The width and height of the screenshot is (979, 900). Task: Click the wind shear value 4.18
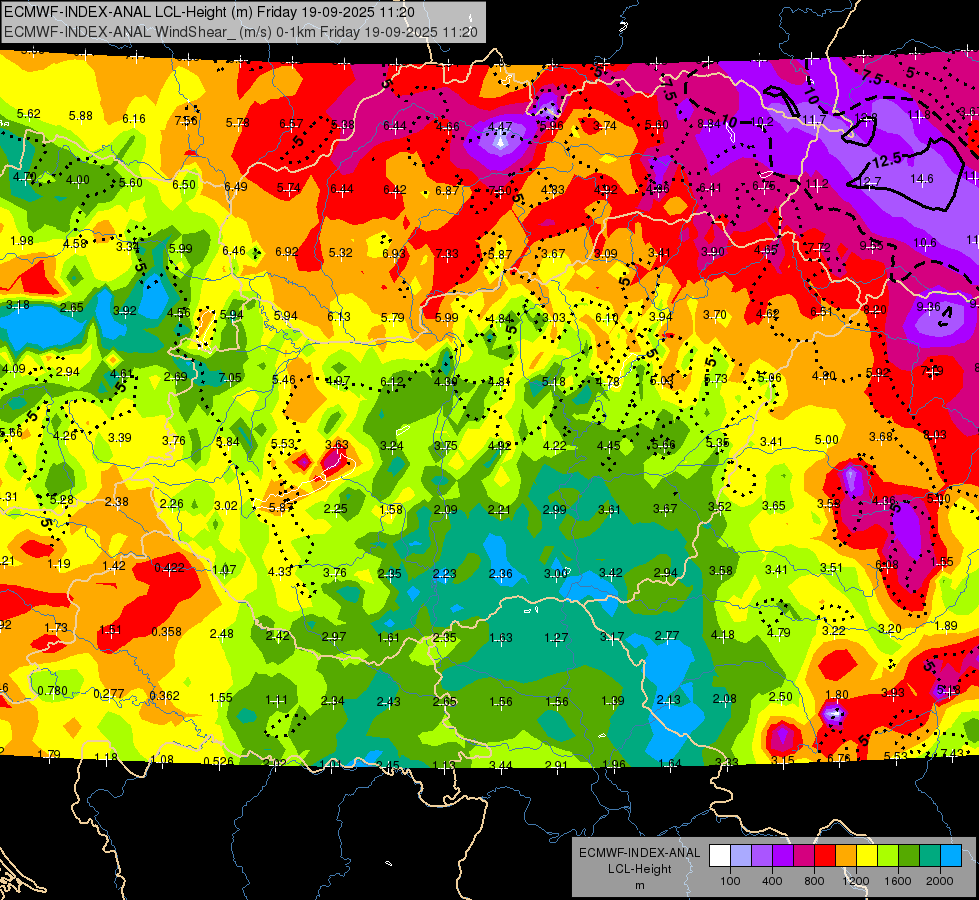[x=722, y=635]
